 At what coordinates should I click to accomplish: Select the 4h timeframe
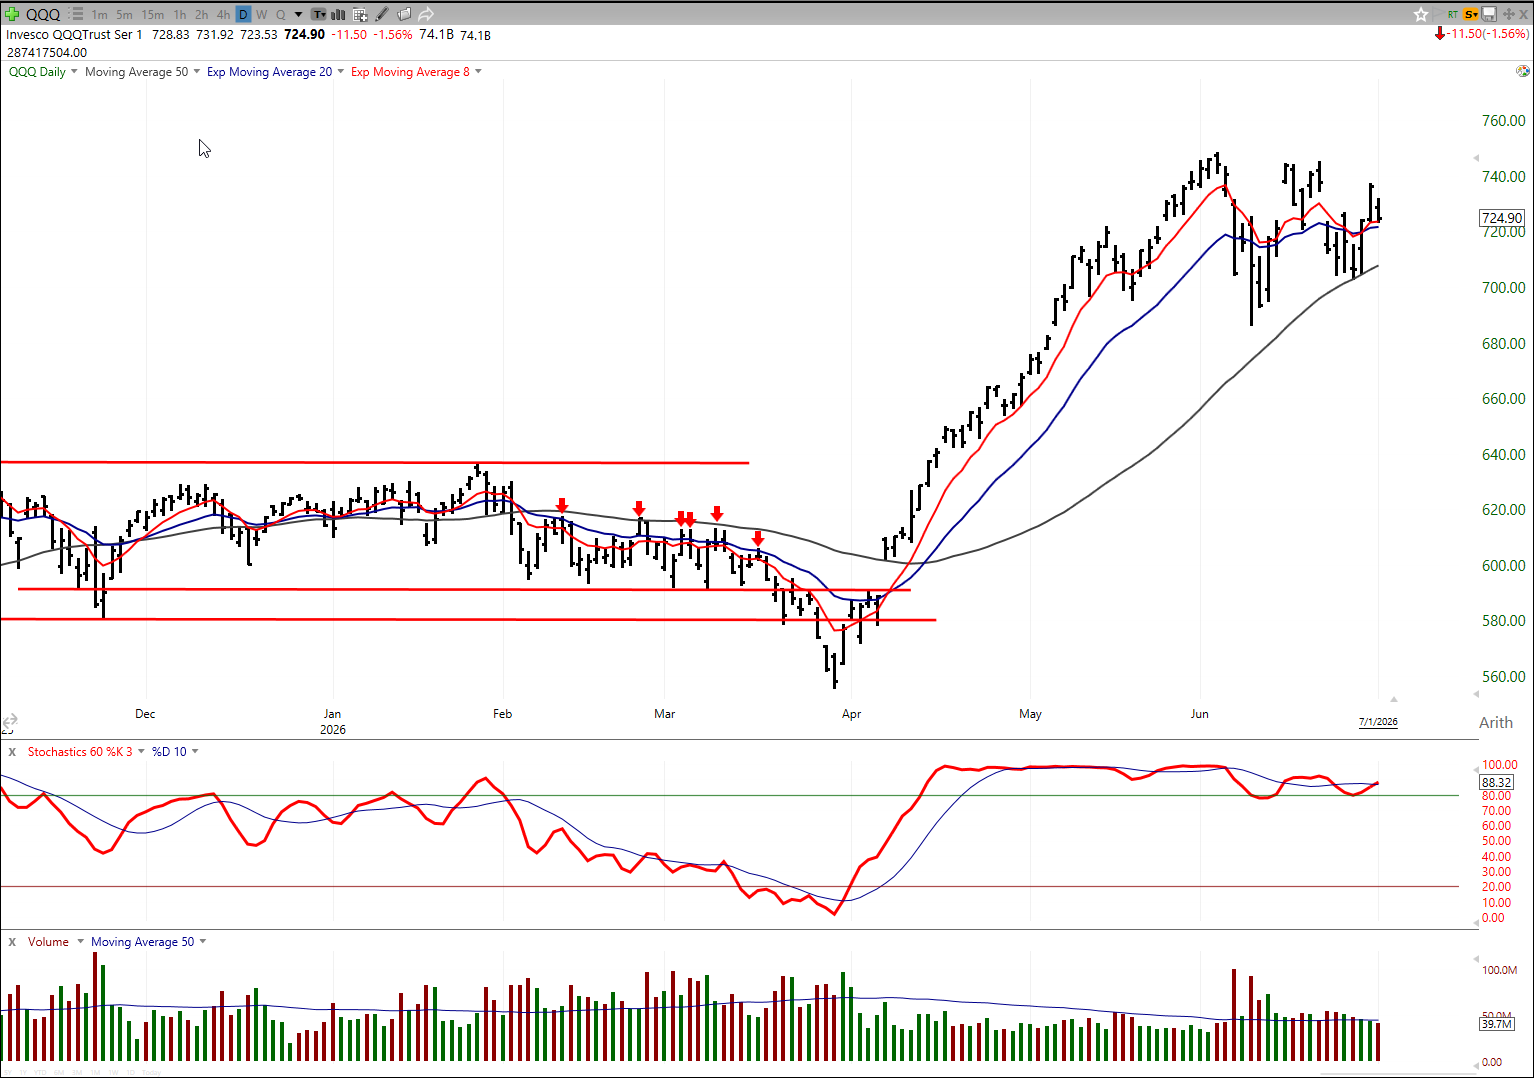coord(223,15)
